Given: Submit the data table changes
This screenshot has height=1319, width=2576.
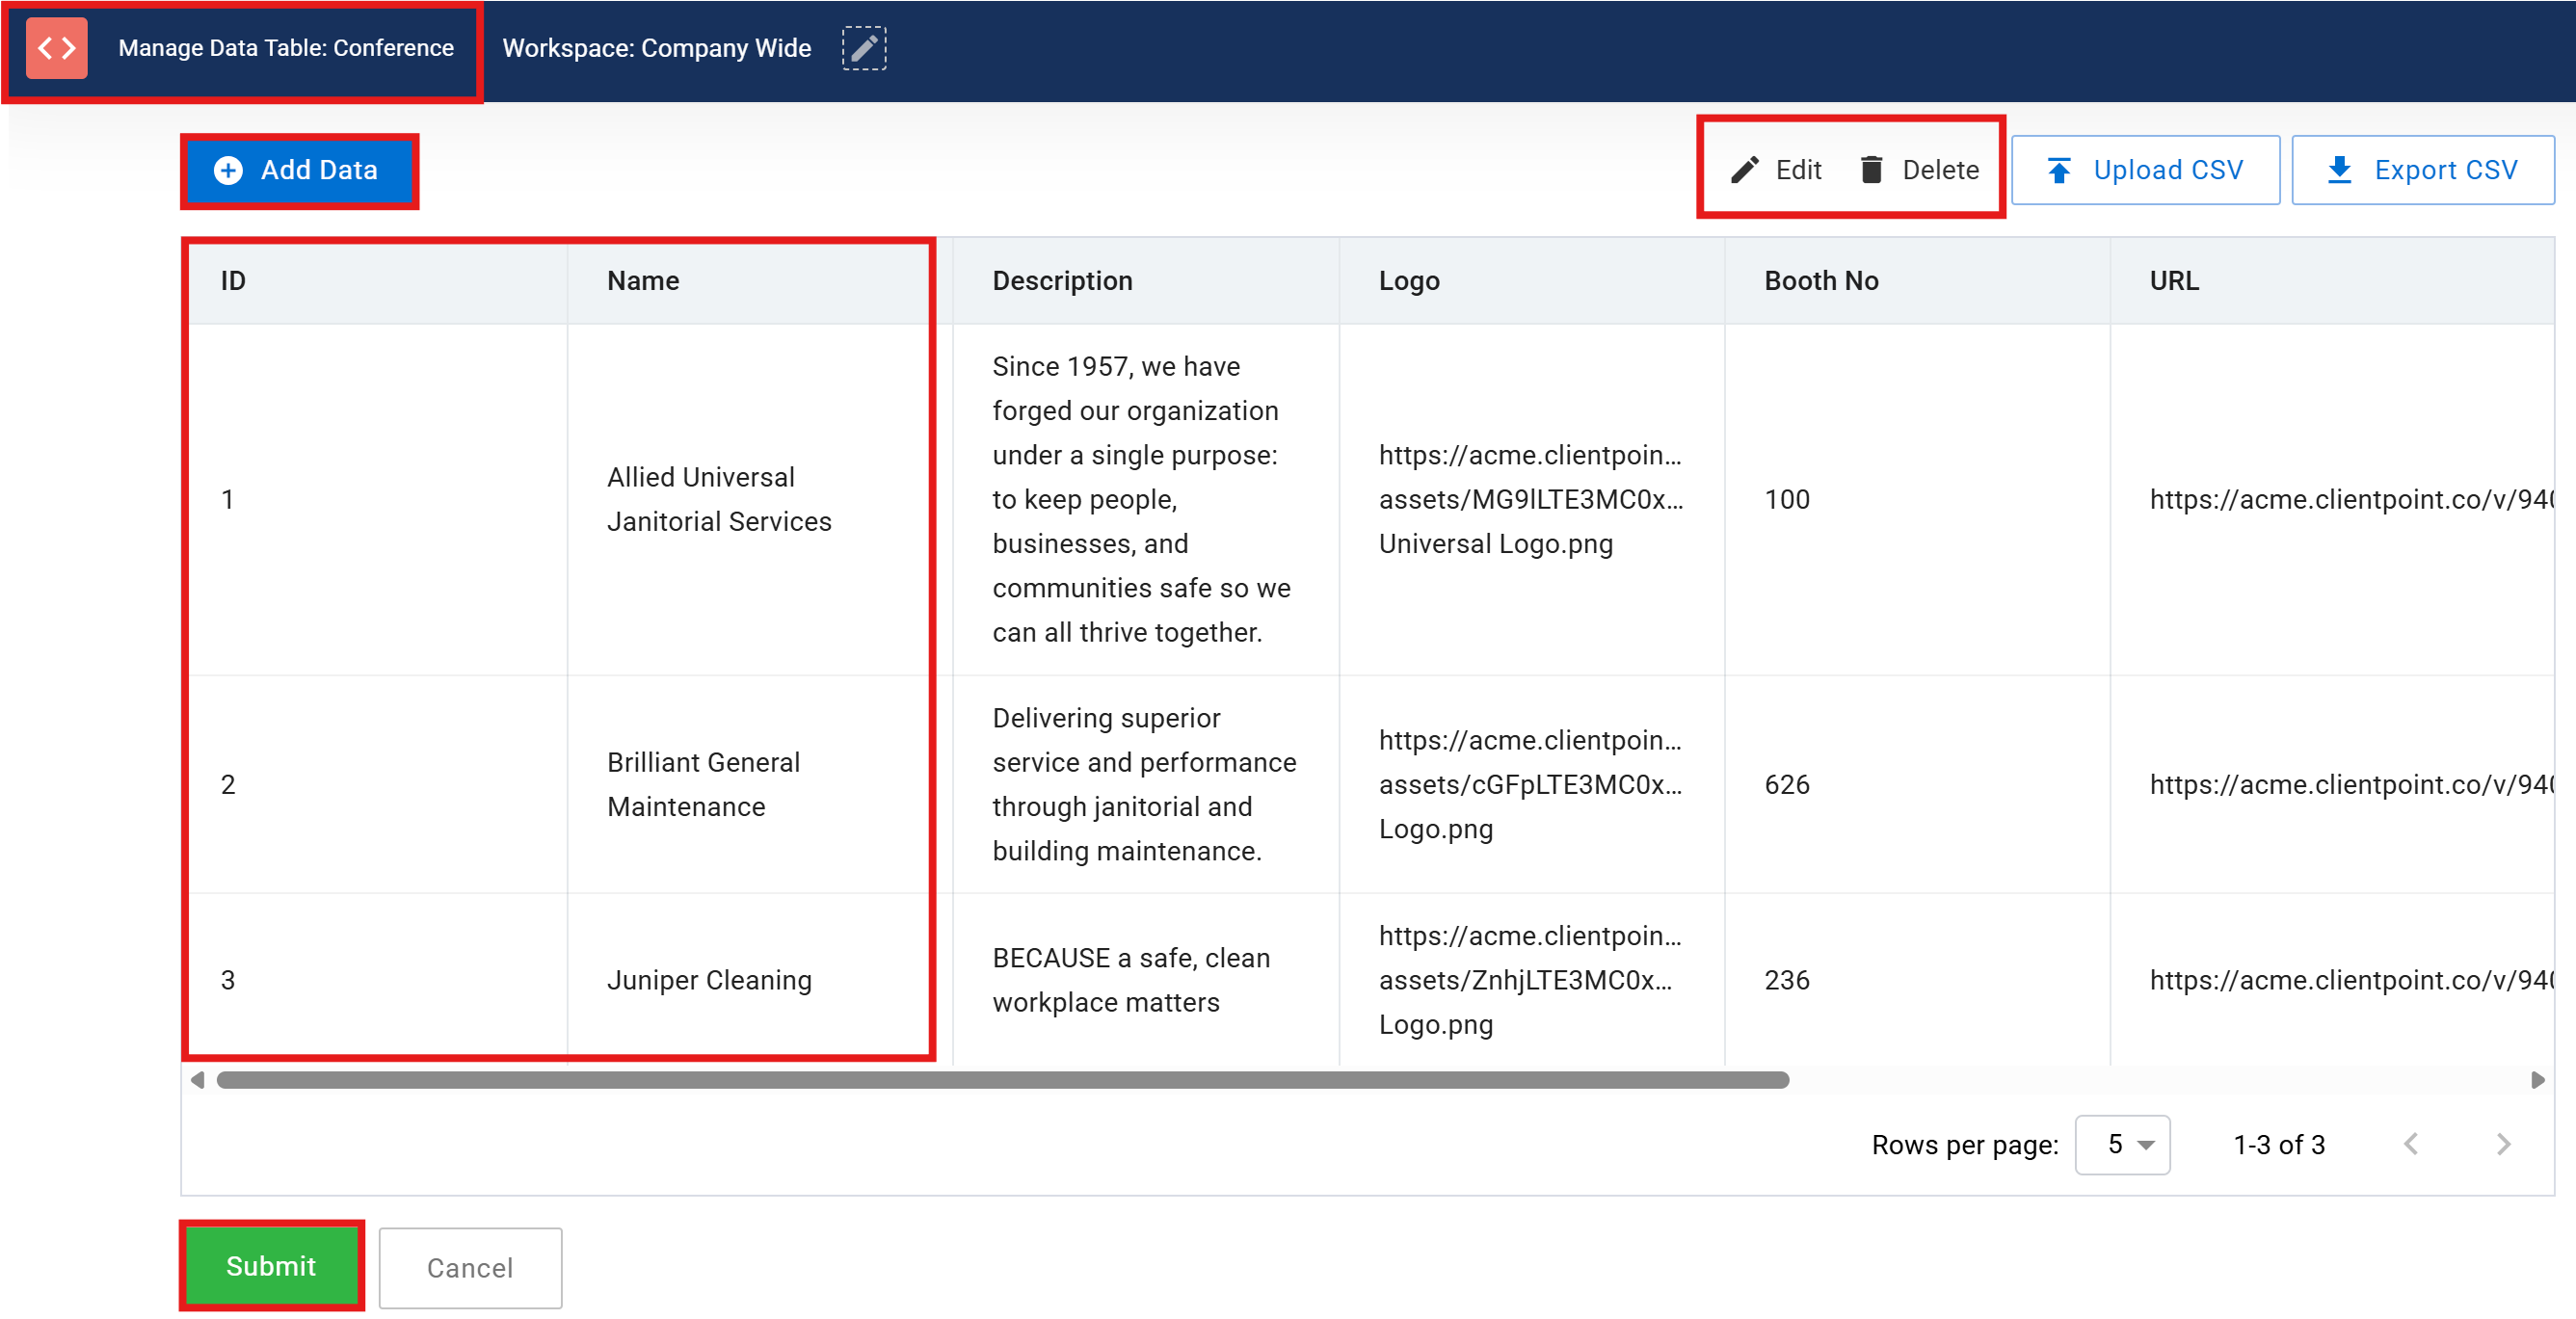Looking at the screenshot, I should (271, 1266).
